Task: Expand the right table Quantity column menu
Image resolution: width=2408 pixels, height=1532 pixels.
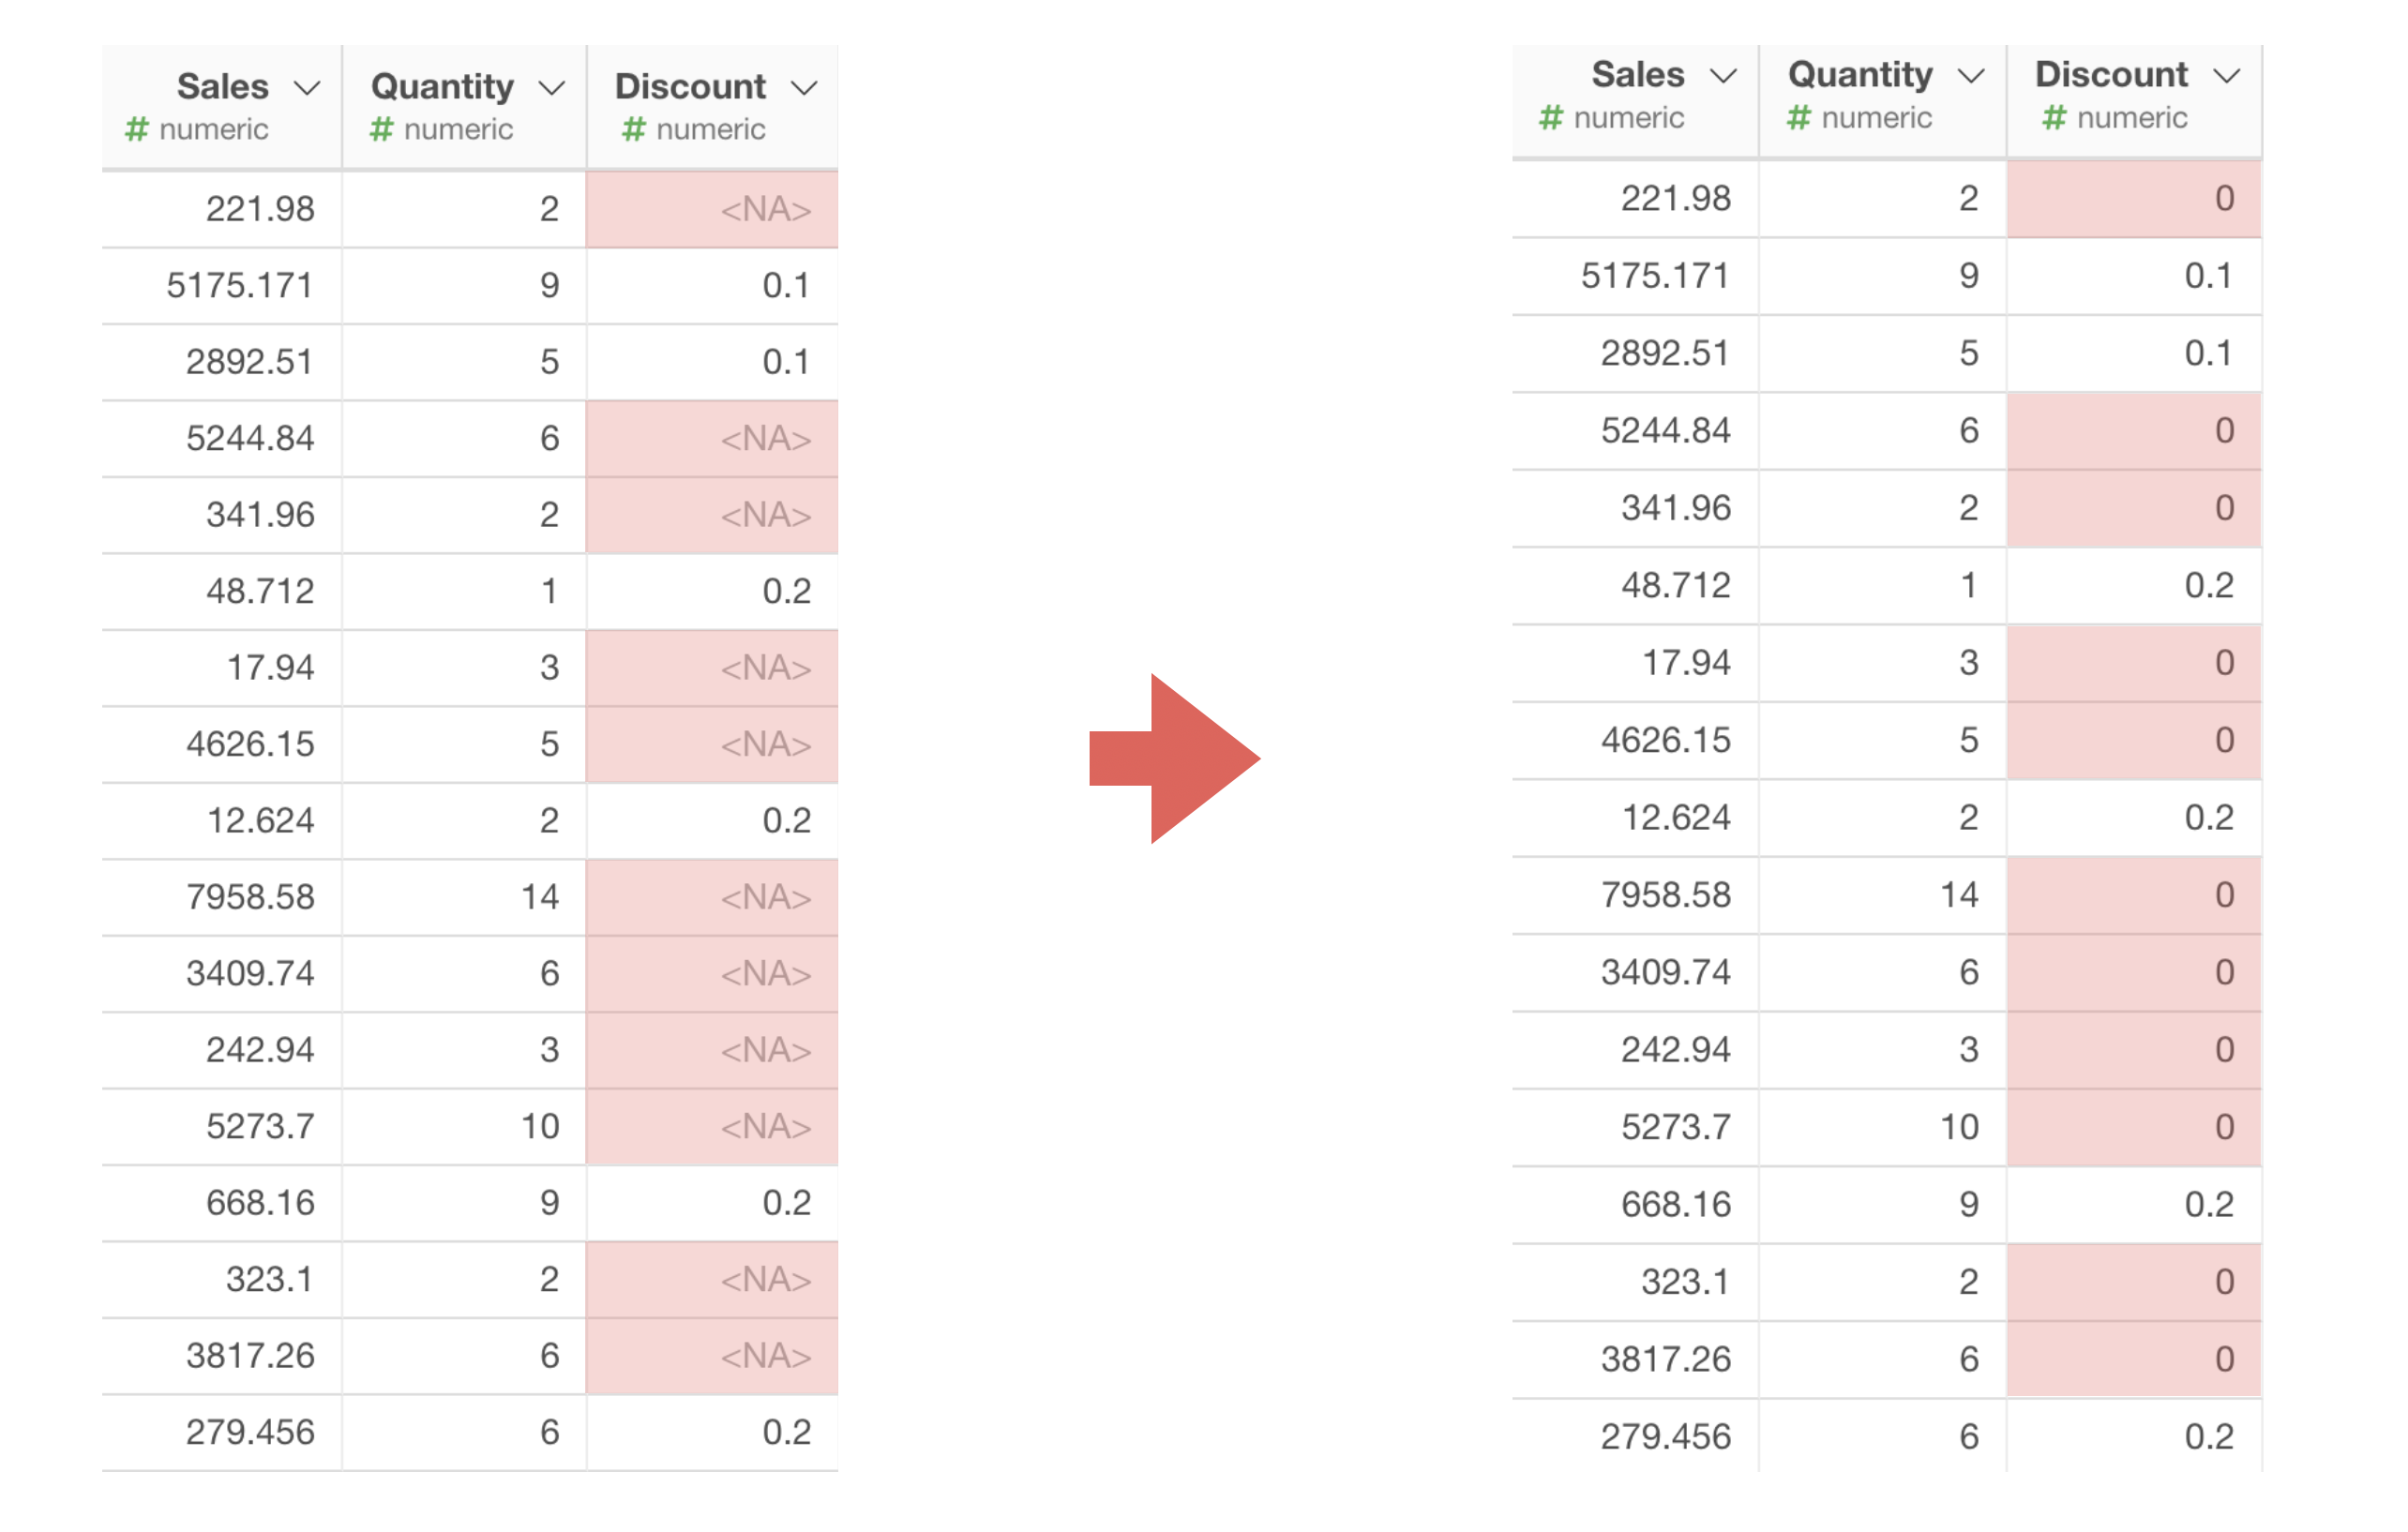Action: (1971, 76)
